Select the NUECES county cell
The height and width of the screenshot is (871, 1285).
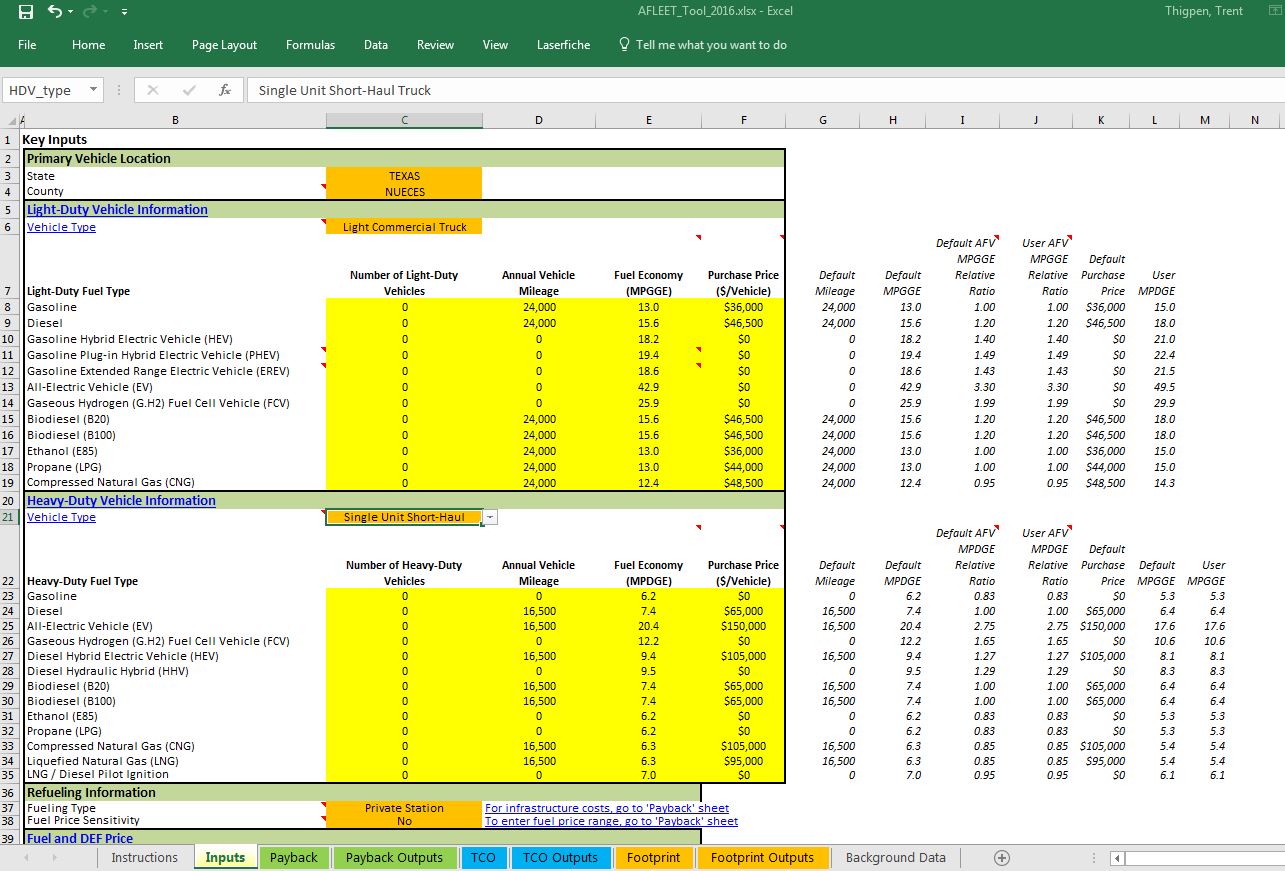point(404,191)
